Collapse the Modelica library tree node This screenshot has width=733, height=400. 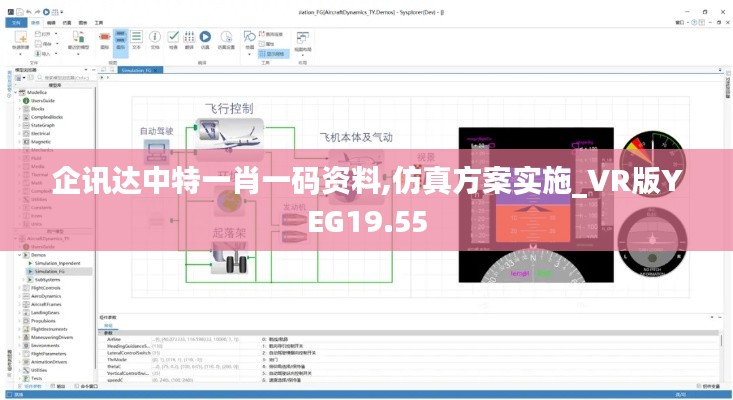[x=16, y=93]
